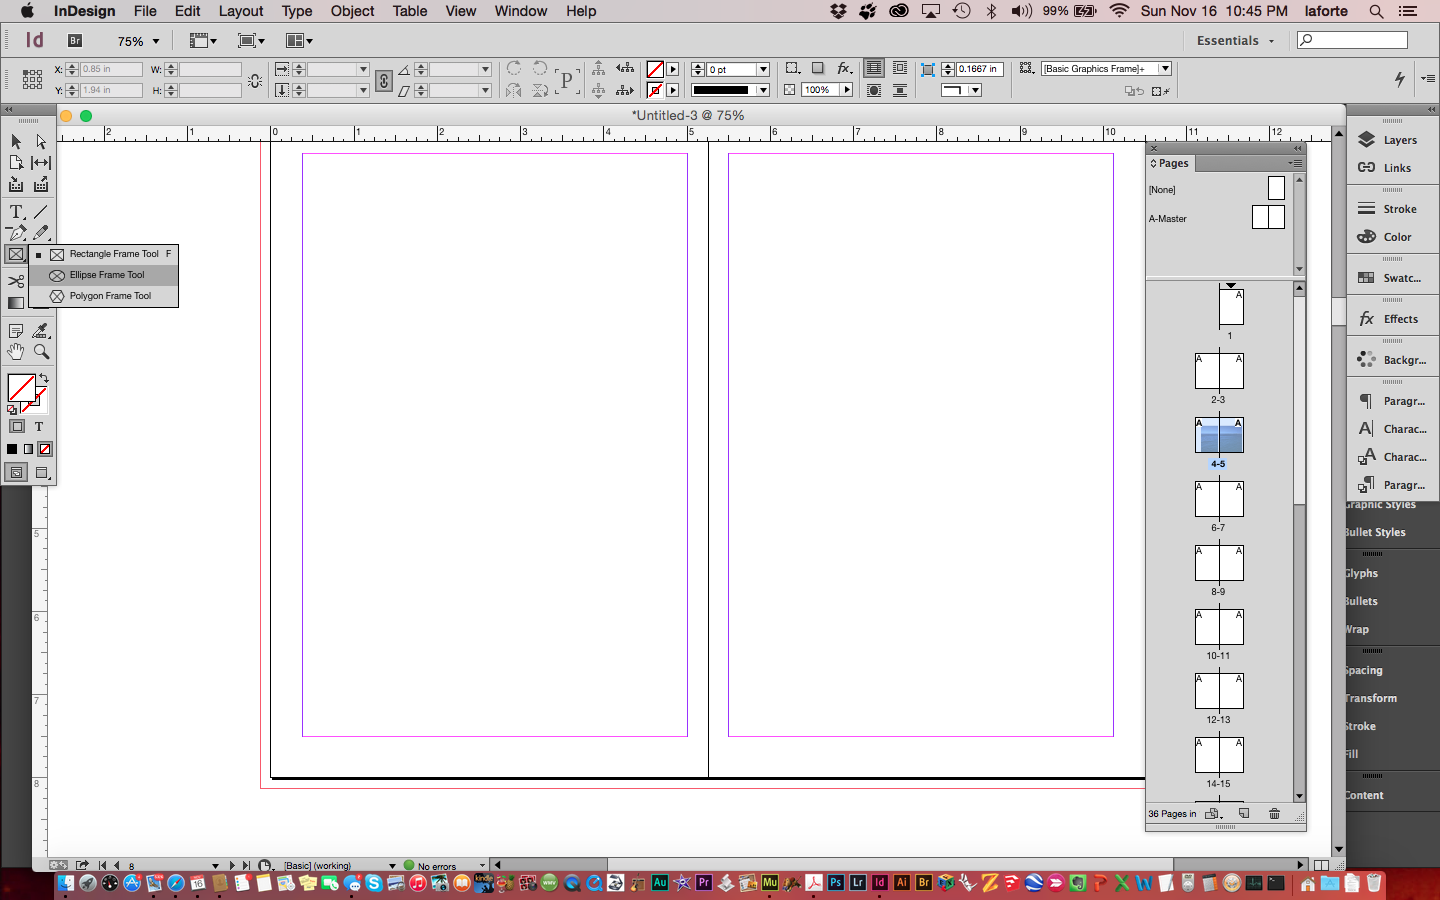The height and width of the screenshot is (900, 1440).
Task: Swap fill and stroke arrows
Action: point(44,378)
